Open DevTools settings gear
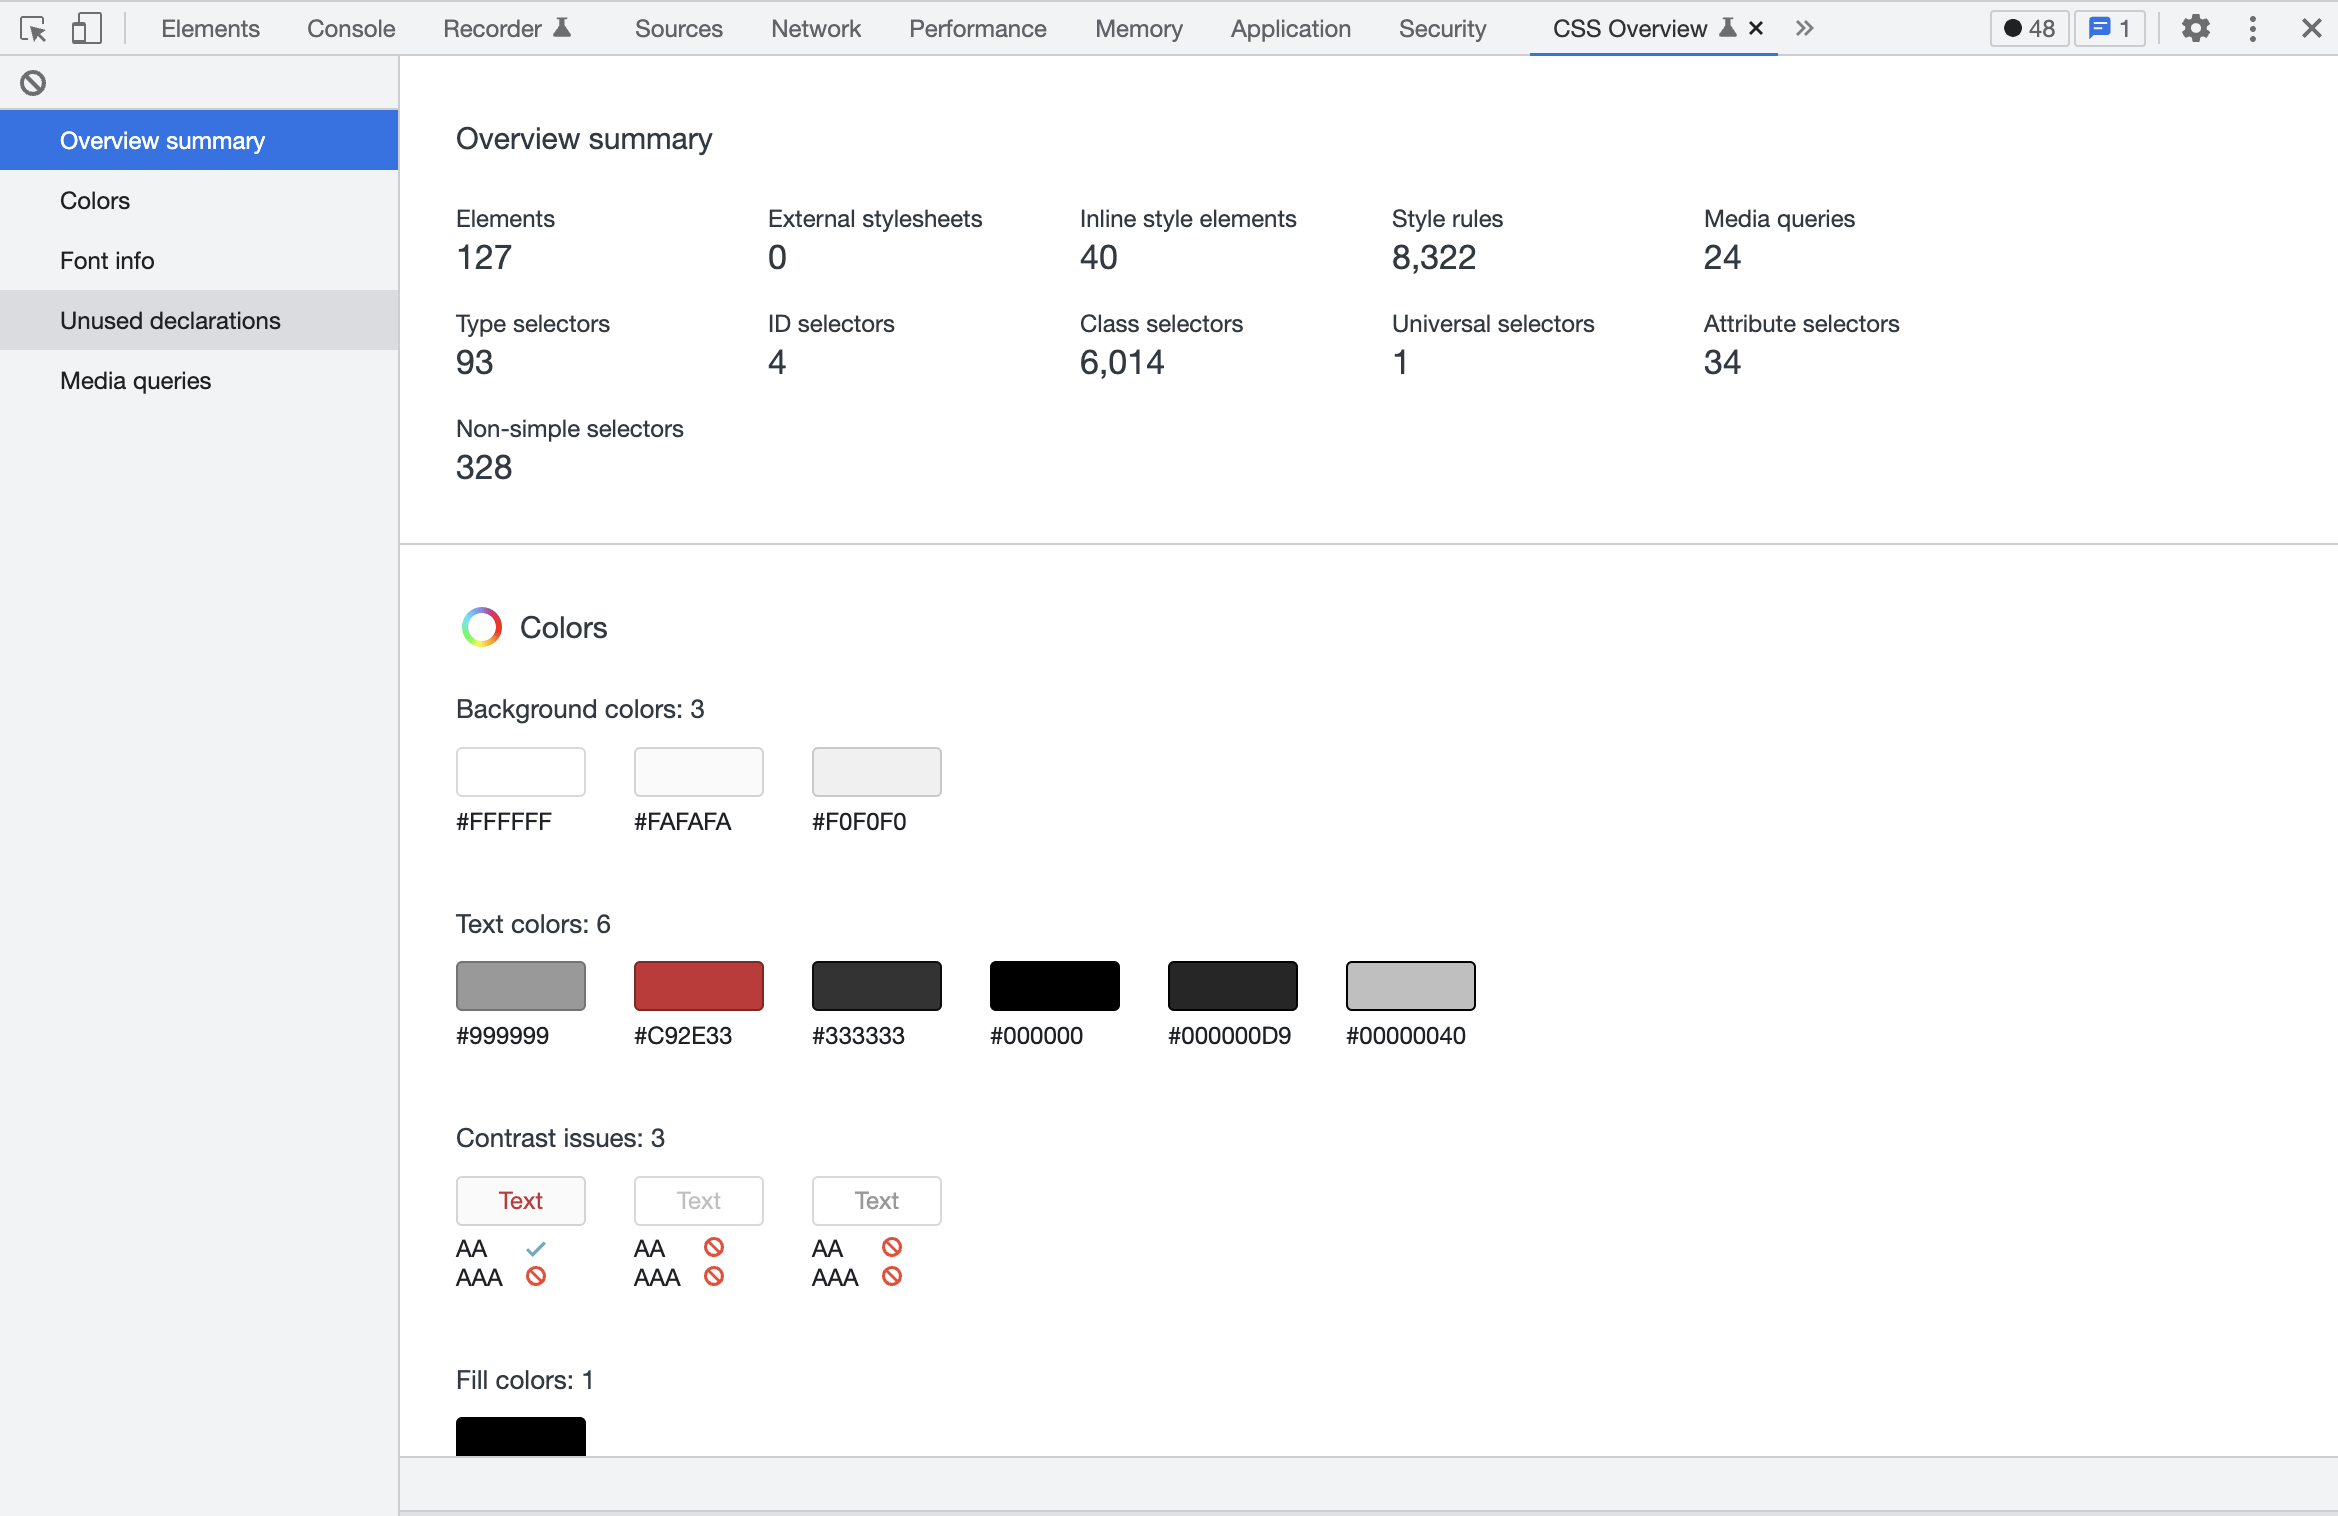This screenshot has height=1516, width=2338. point(2195,29)
